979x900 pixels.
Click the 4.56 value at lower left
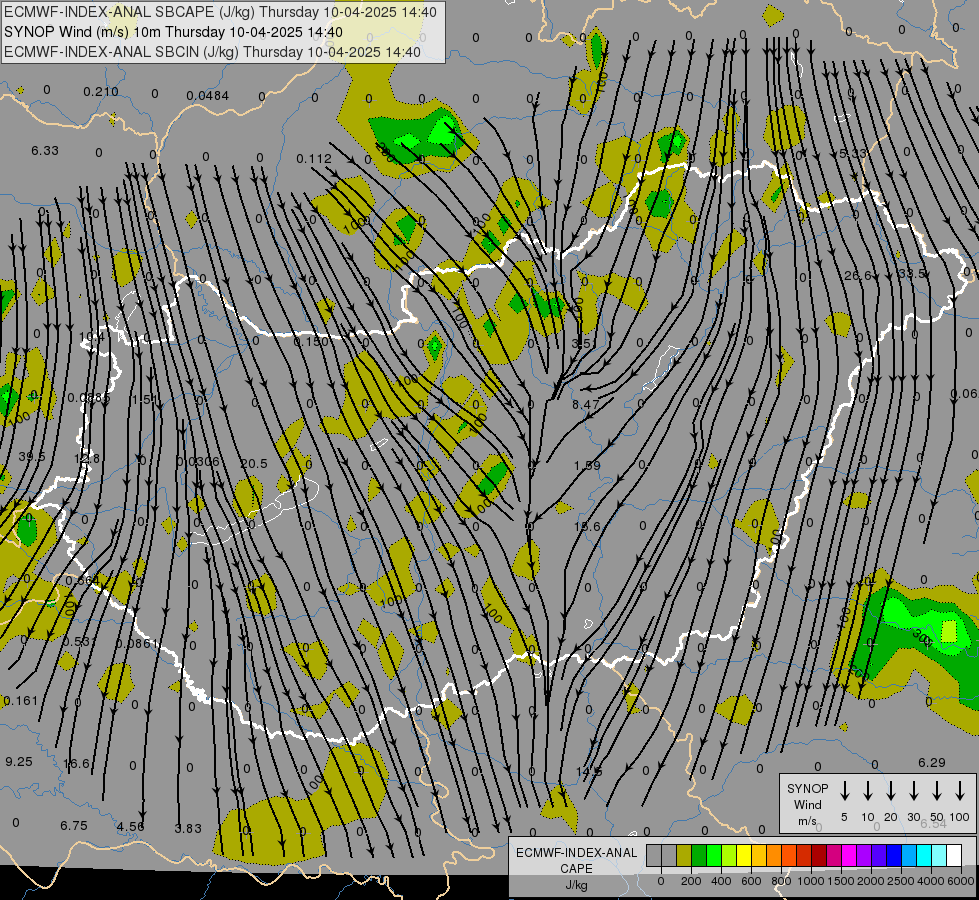(130, 826)
